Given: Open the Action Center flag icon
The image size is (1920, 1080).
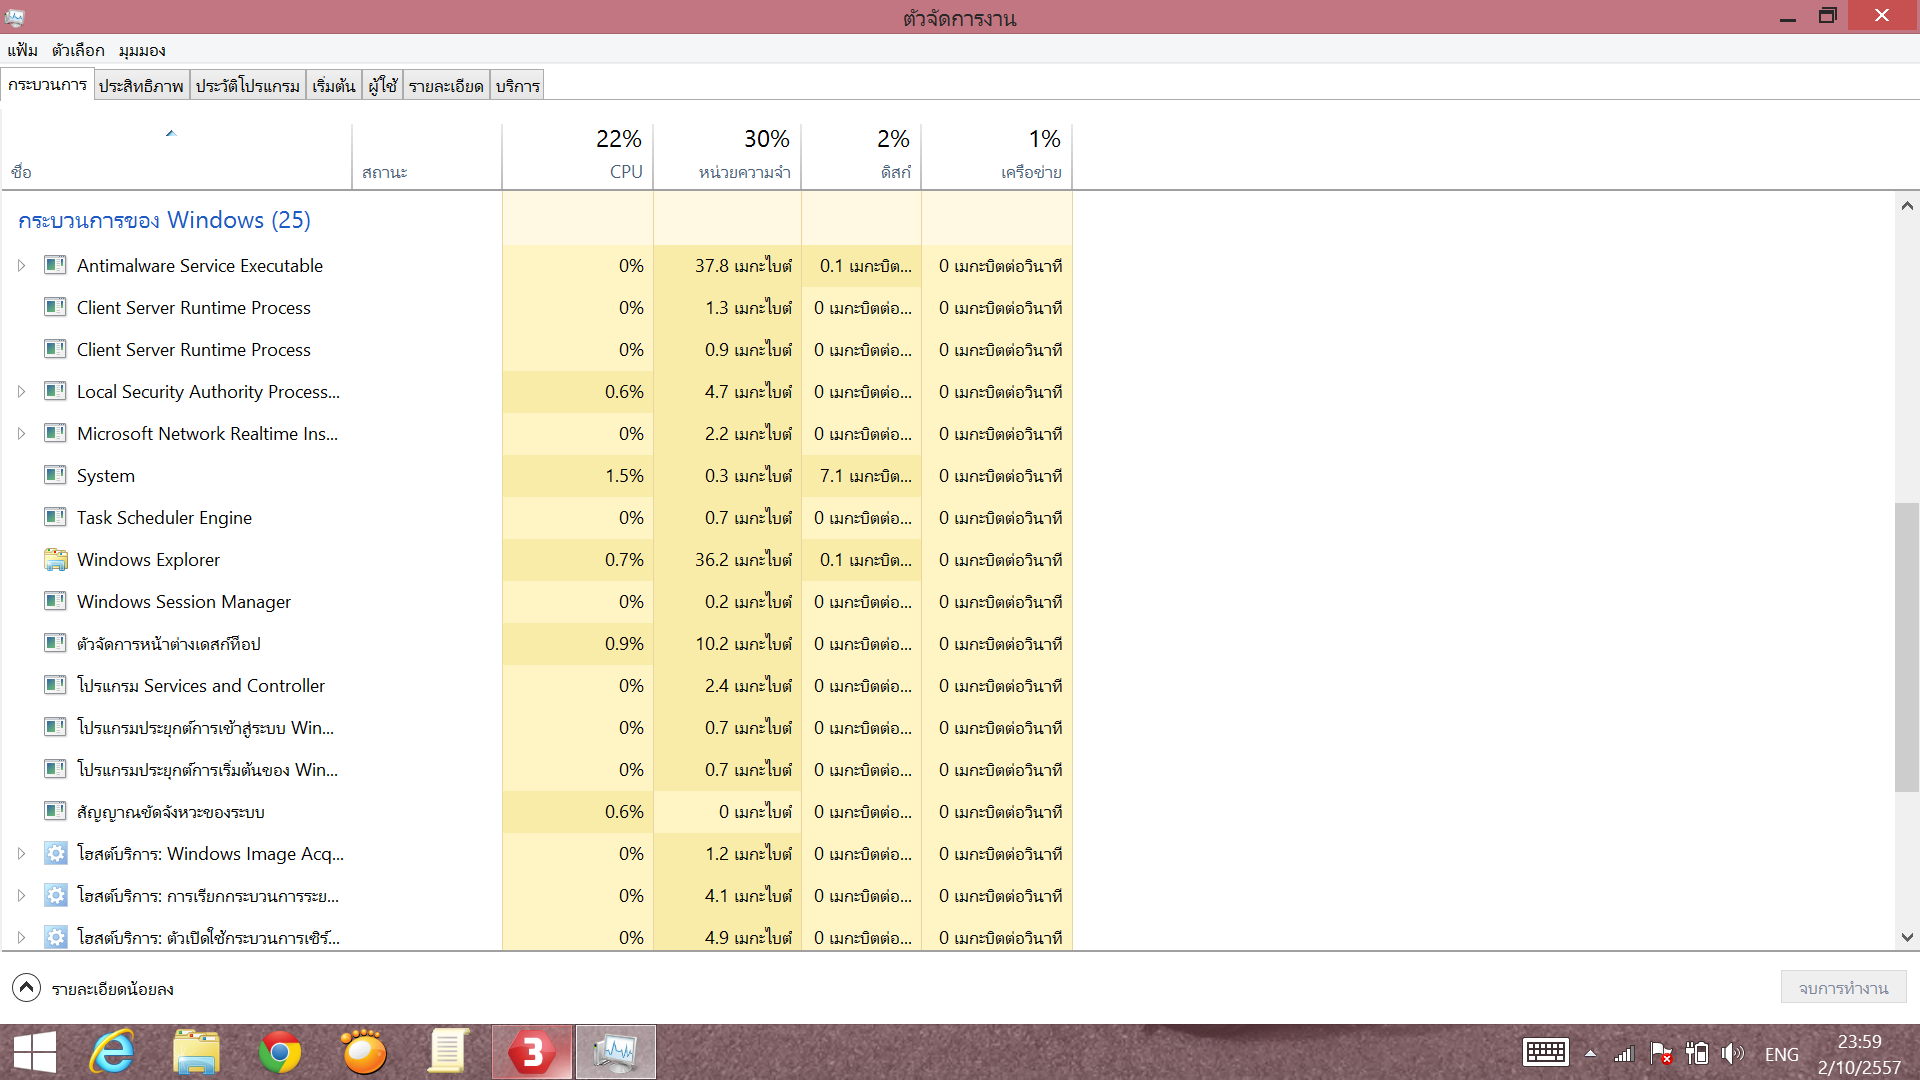Looking at the screenshot, I should [x=1661, y=1054].
